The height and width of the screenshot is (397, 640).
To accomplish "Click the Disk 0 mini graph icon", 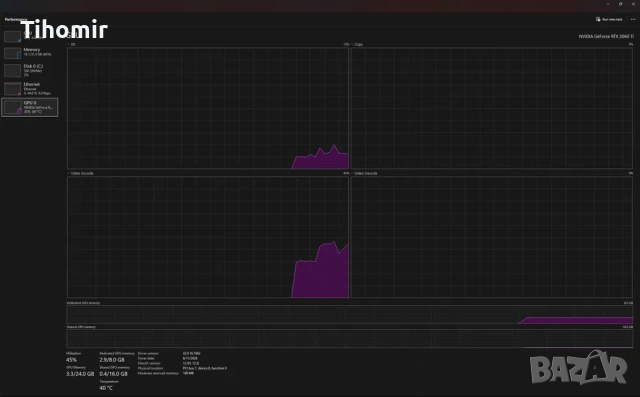I will 12,70.
